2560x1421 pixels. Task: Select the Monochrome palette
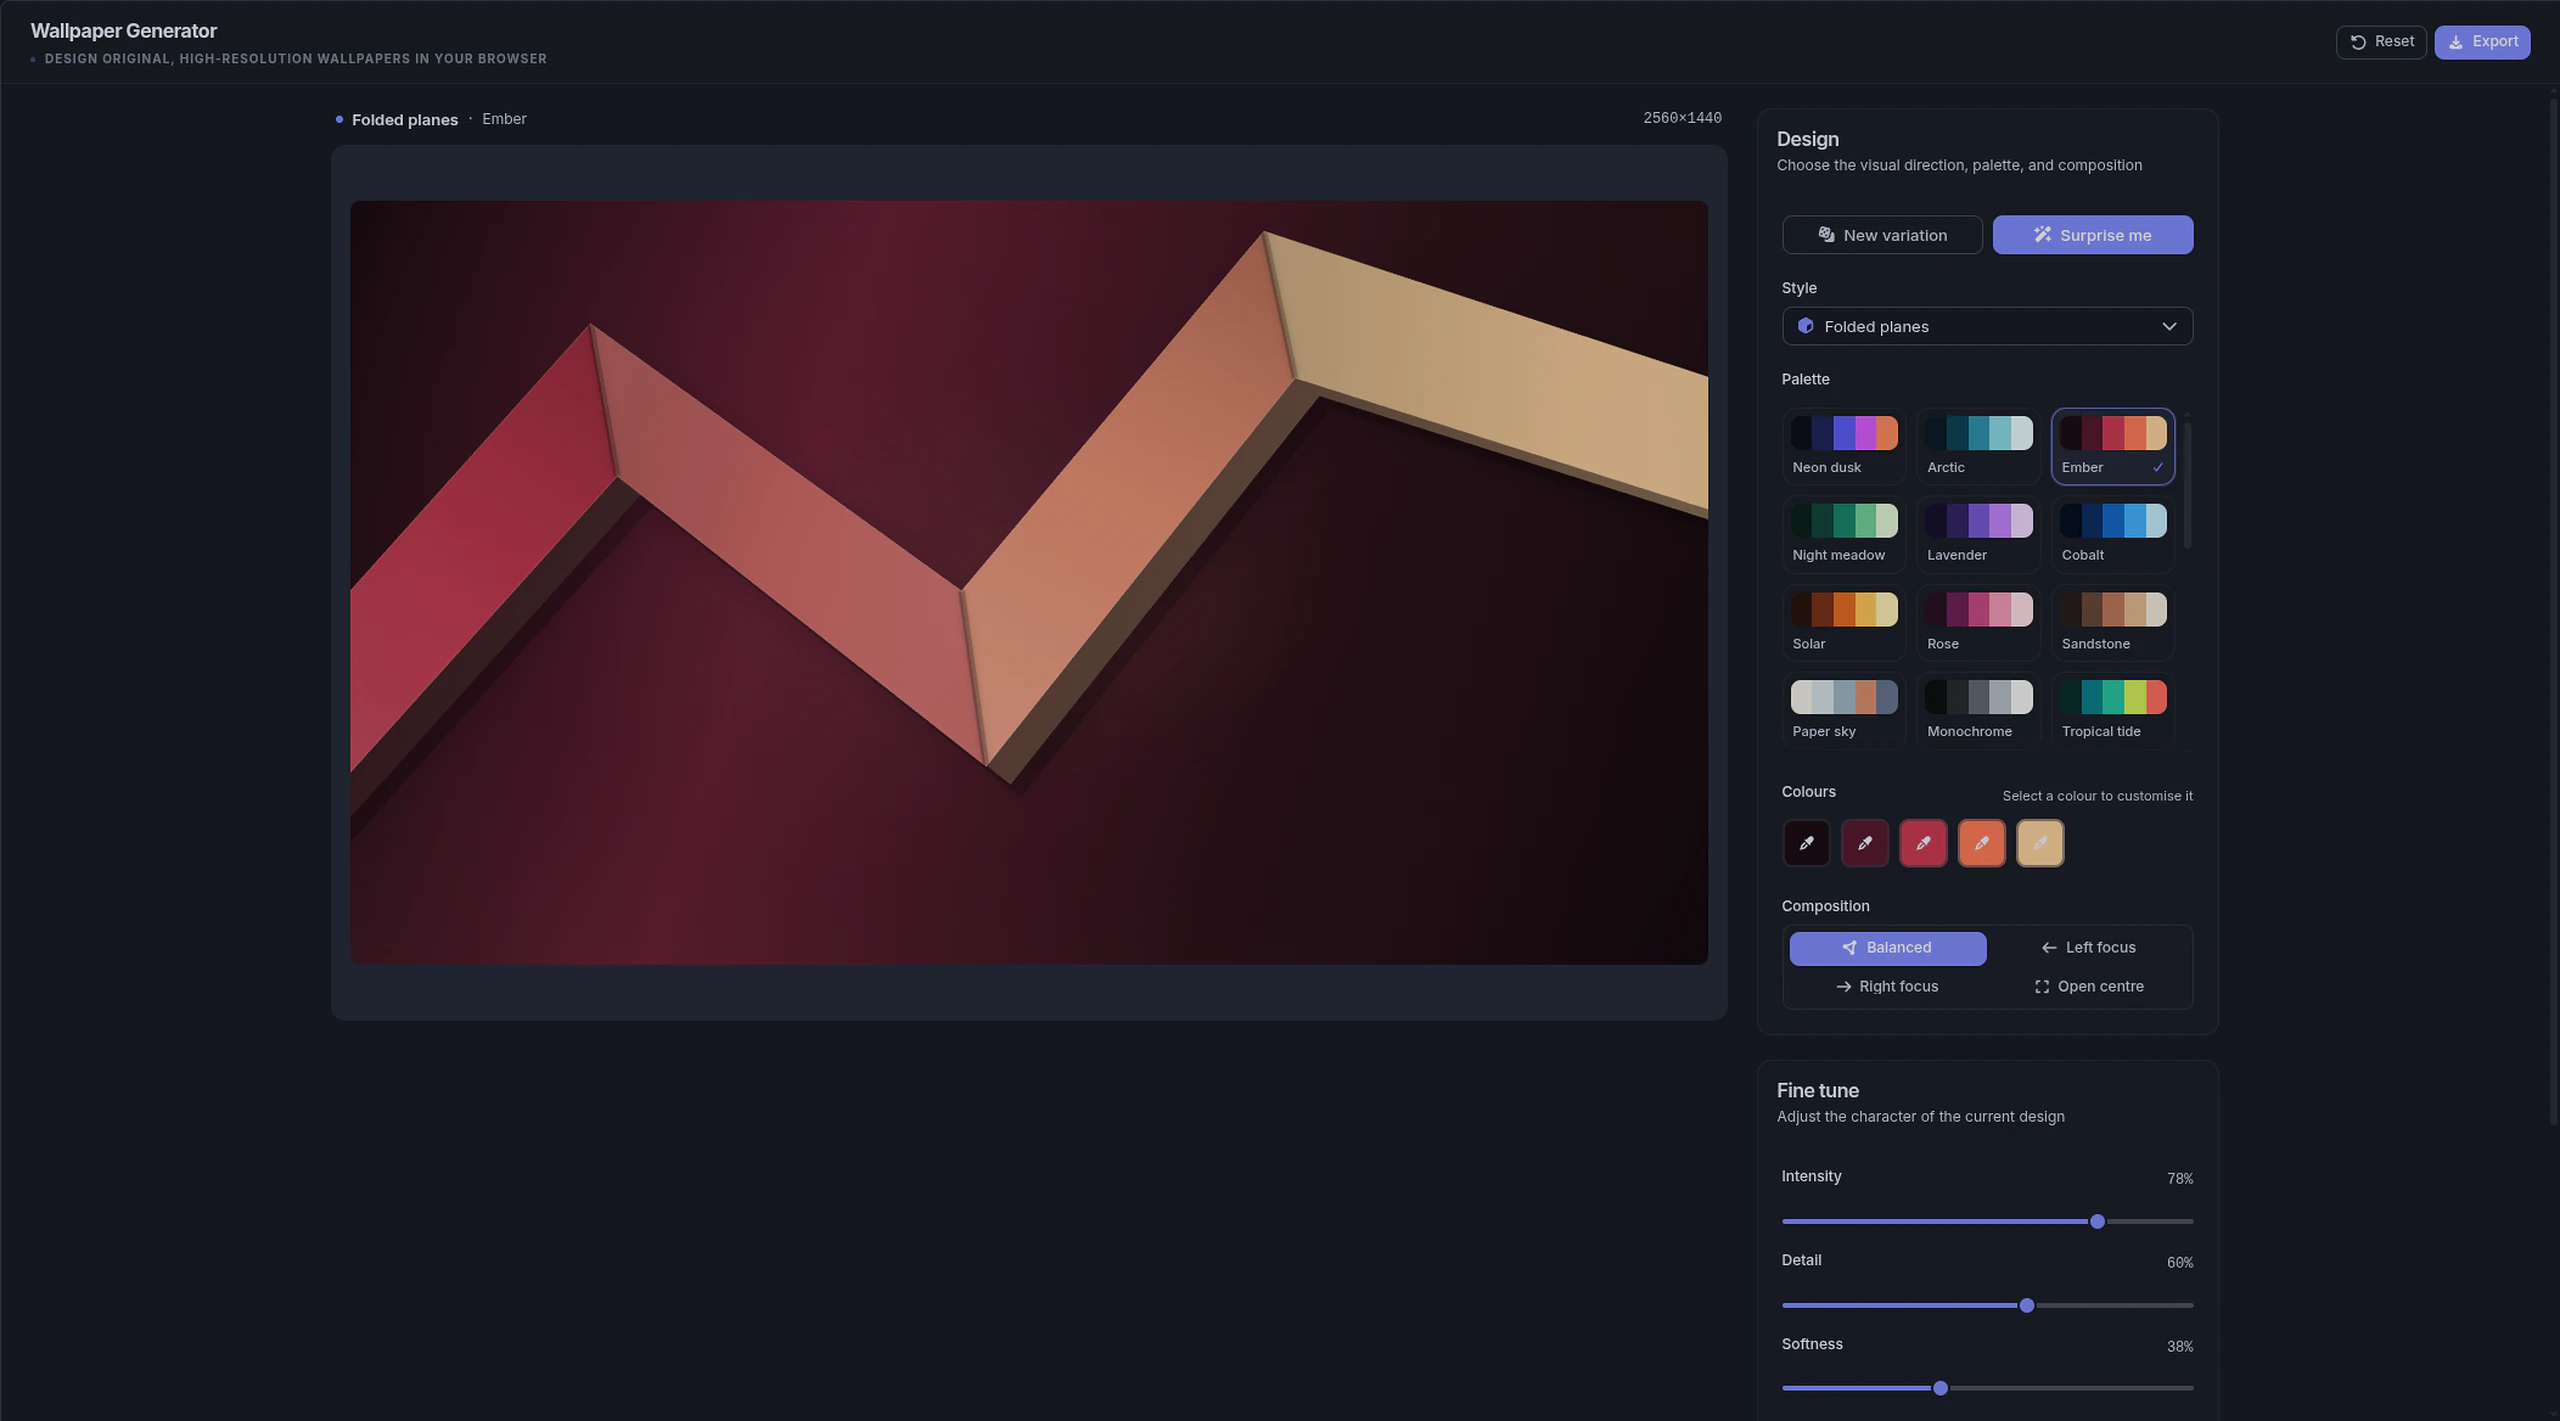point(1978,710)
